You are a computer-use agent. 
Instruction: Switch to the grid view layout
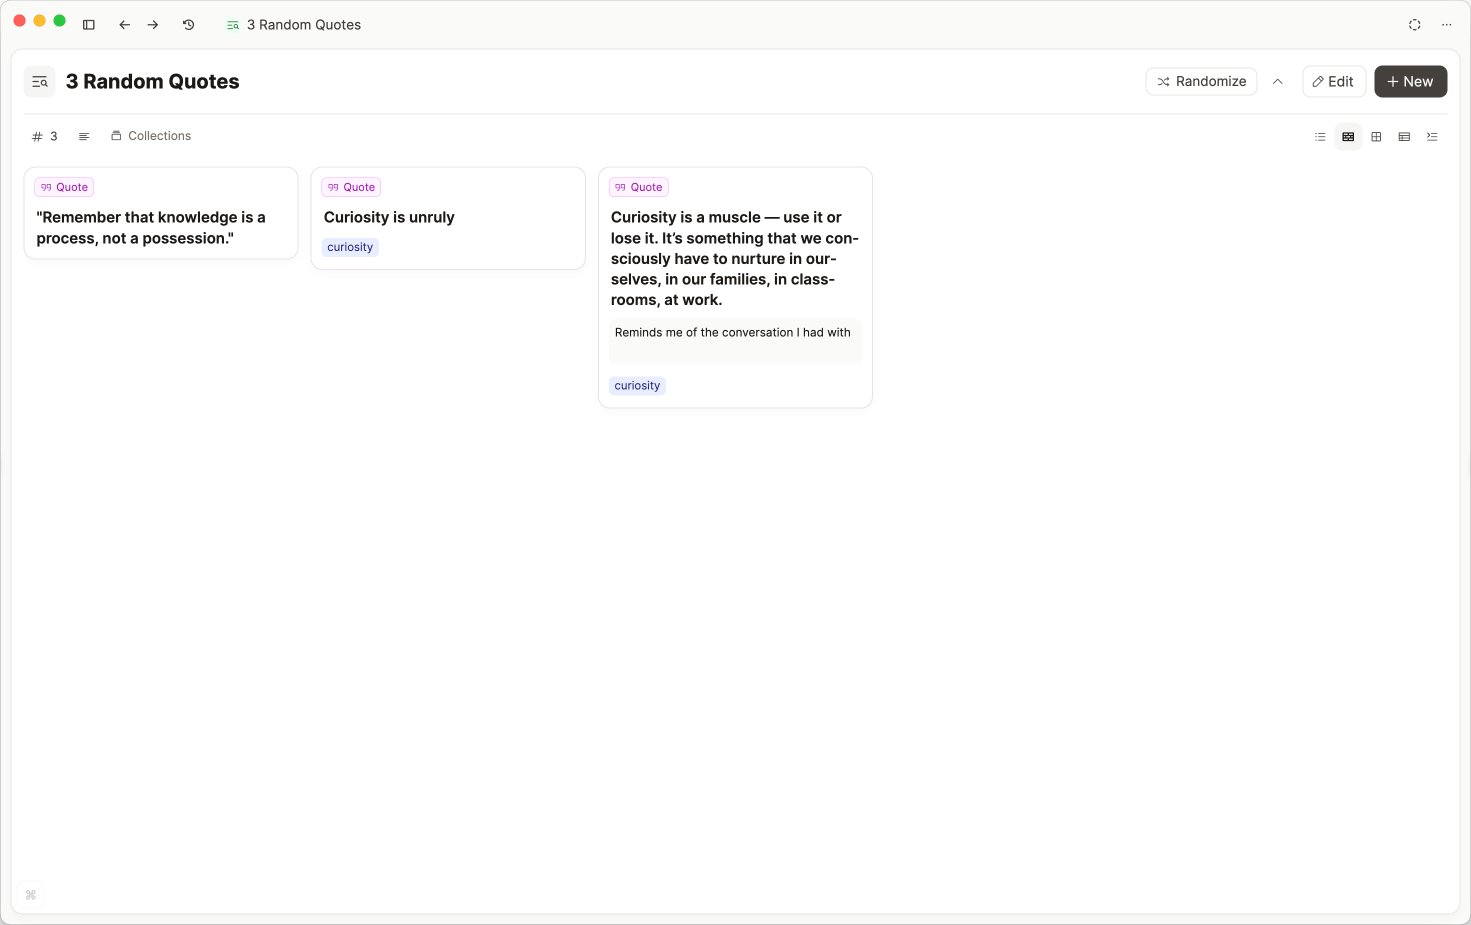(1376, 137)
